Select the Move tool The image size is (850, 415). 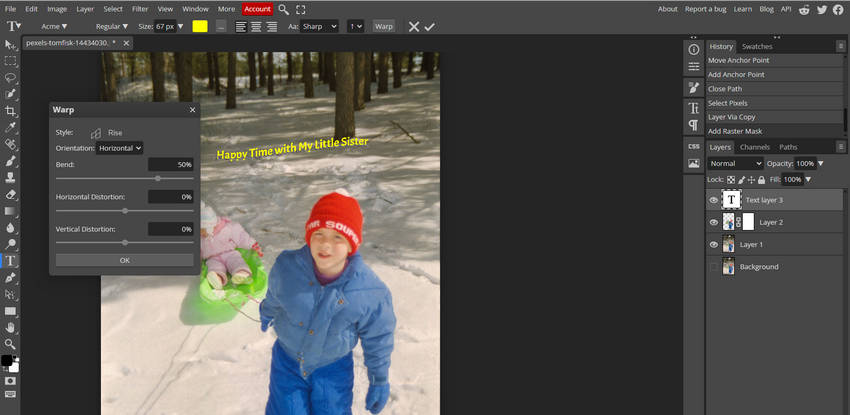pyautogui.click(x=10, y=44)
